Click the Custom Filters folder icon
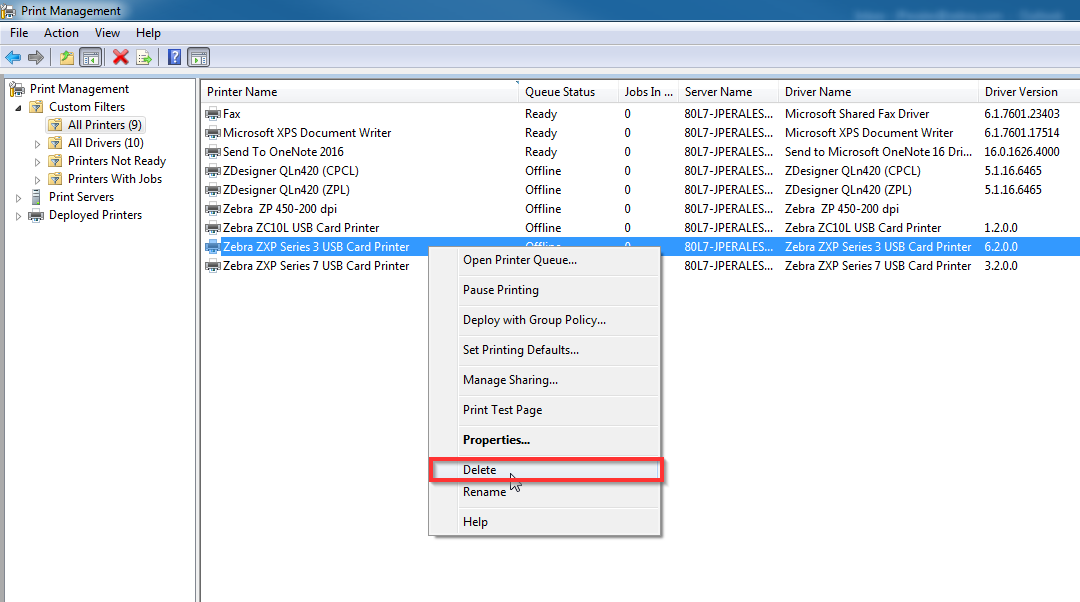The image size is (1080, 602). pyautogui.click(x=37, y=107)
